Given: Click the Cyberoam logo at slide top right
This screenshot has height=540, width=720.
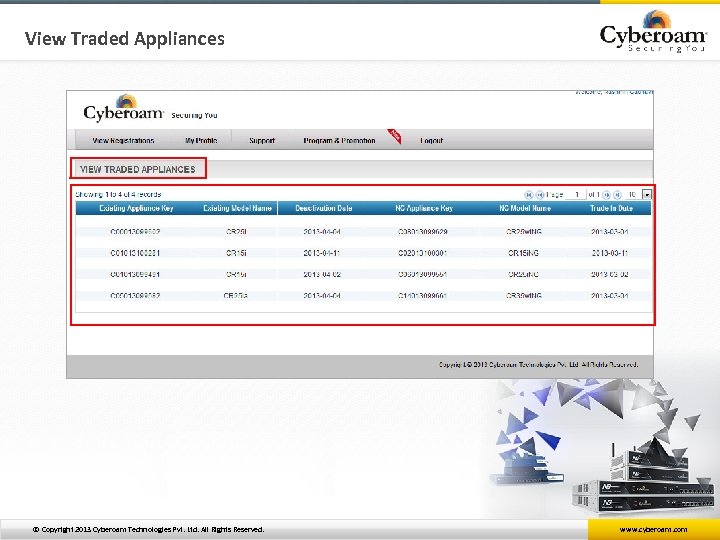Looking at the screenshot, I should click(x=653, y=31).
